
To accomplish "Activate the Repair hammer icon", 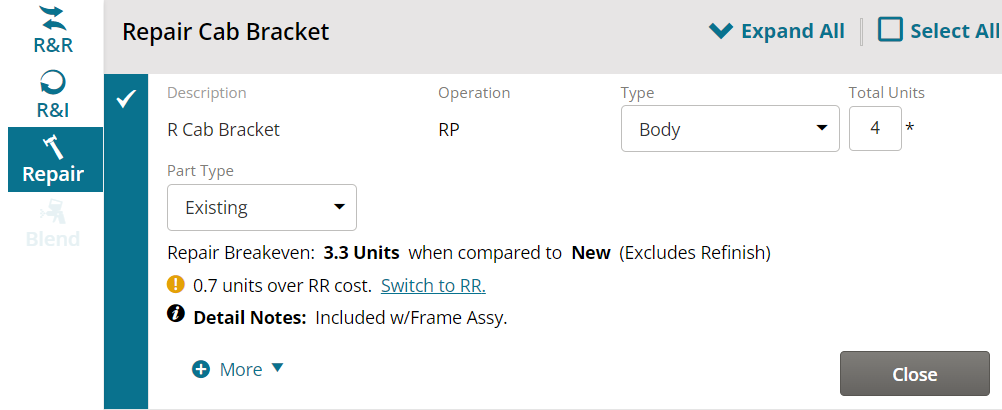I will 53,147.
